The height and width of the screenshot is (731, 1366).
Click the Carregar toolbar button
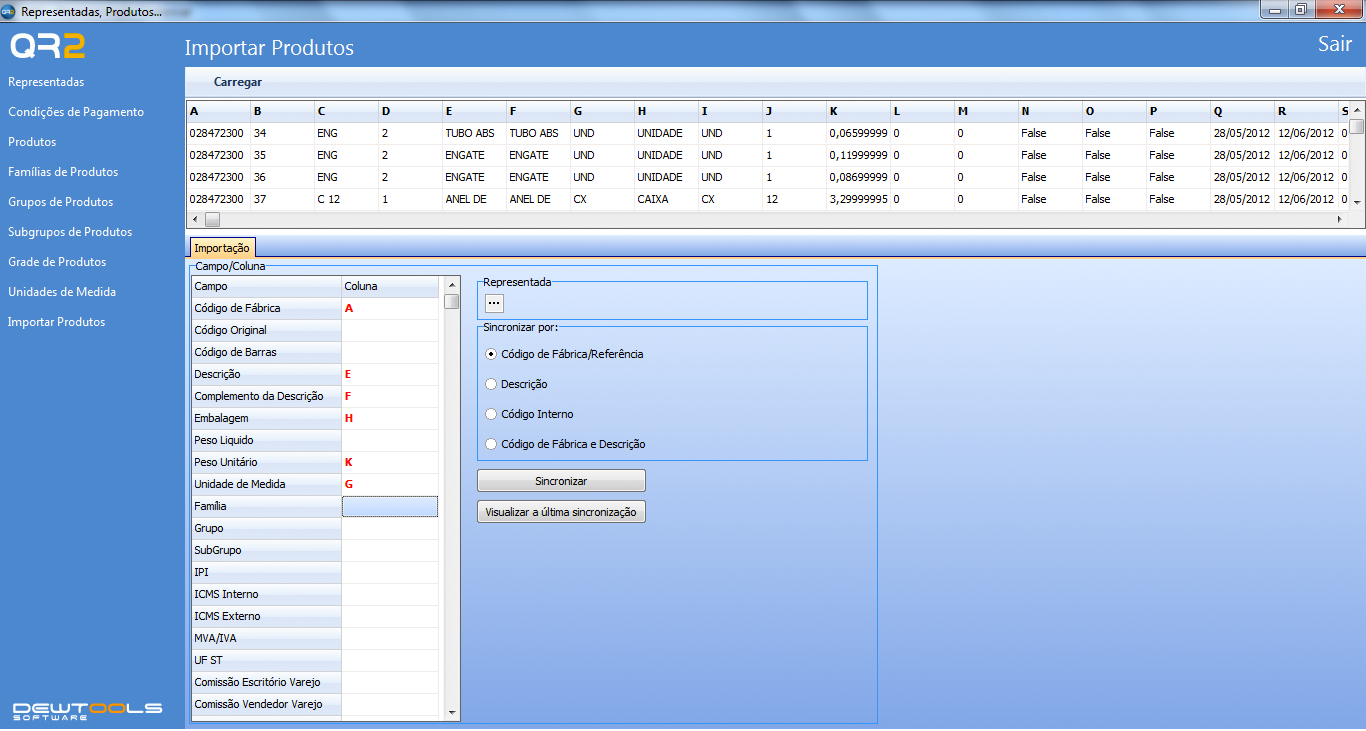[238, 82]
